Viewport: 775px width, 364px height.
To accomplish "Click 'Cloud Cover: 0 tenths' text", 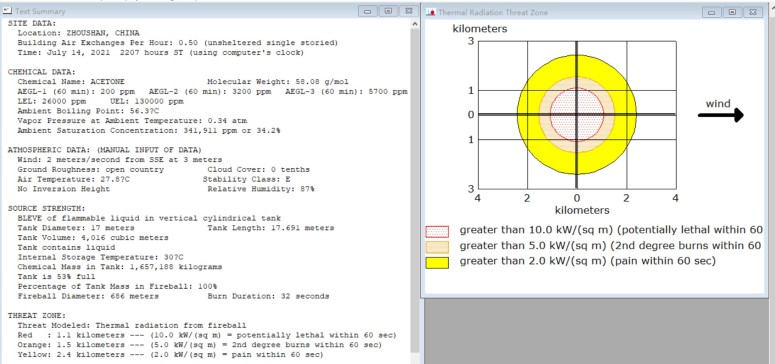I will click(258, 170).
